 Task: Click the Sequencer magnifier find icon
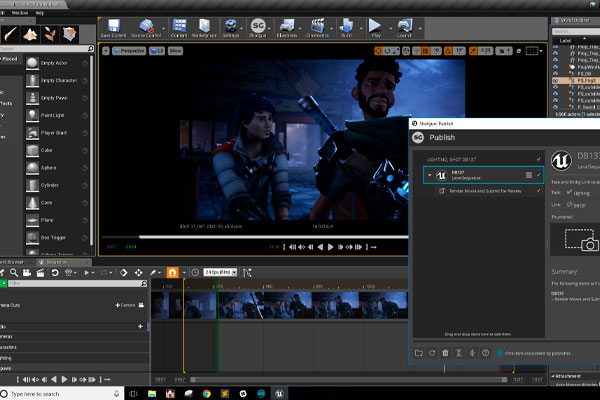(14, 272)
